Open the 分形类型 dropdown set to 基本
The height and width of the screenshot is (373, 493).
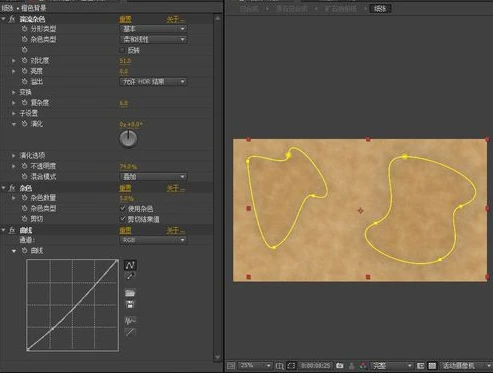[x=153, y=29]
